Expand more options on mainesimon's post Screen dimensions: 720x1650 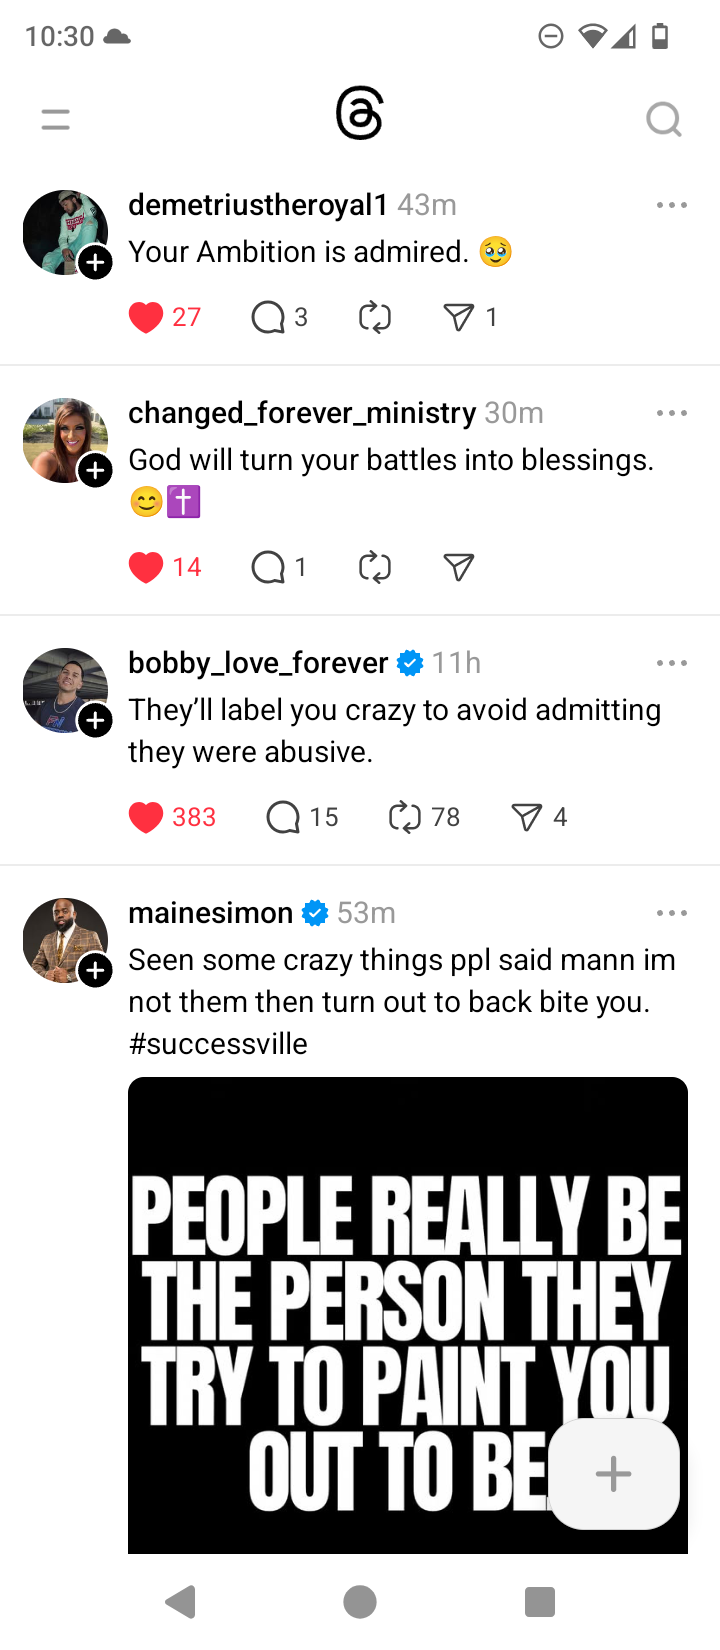671,914
